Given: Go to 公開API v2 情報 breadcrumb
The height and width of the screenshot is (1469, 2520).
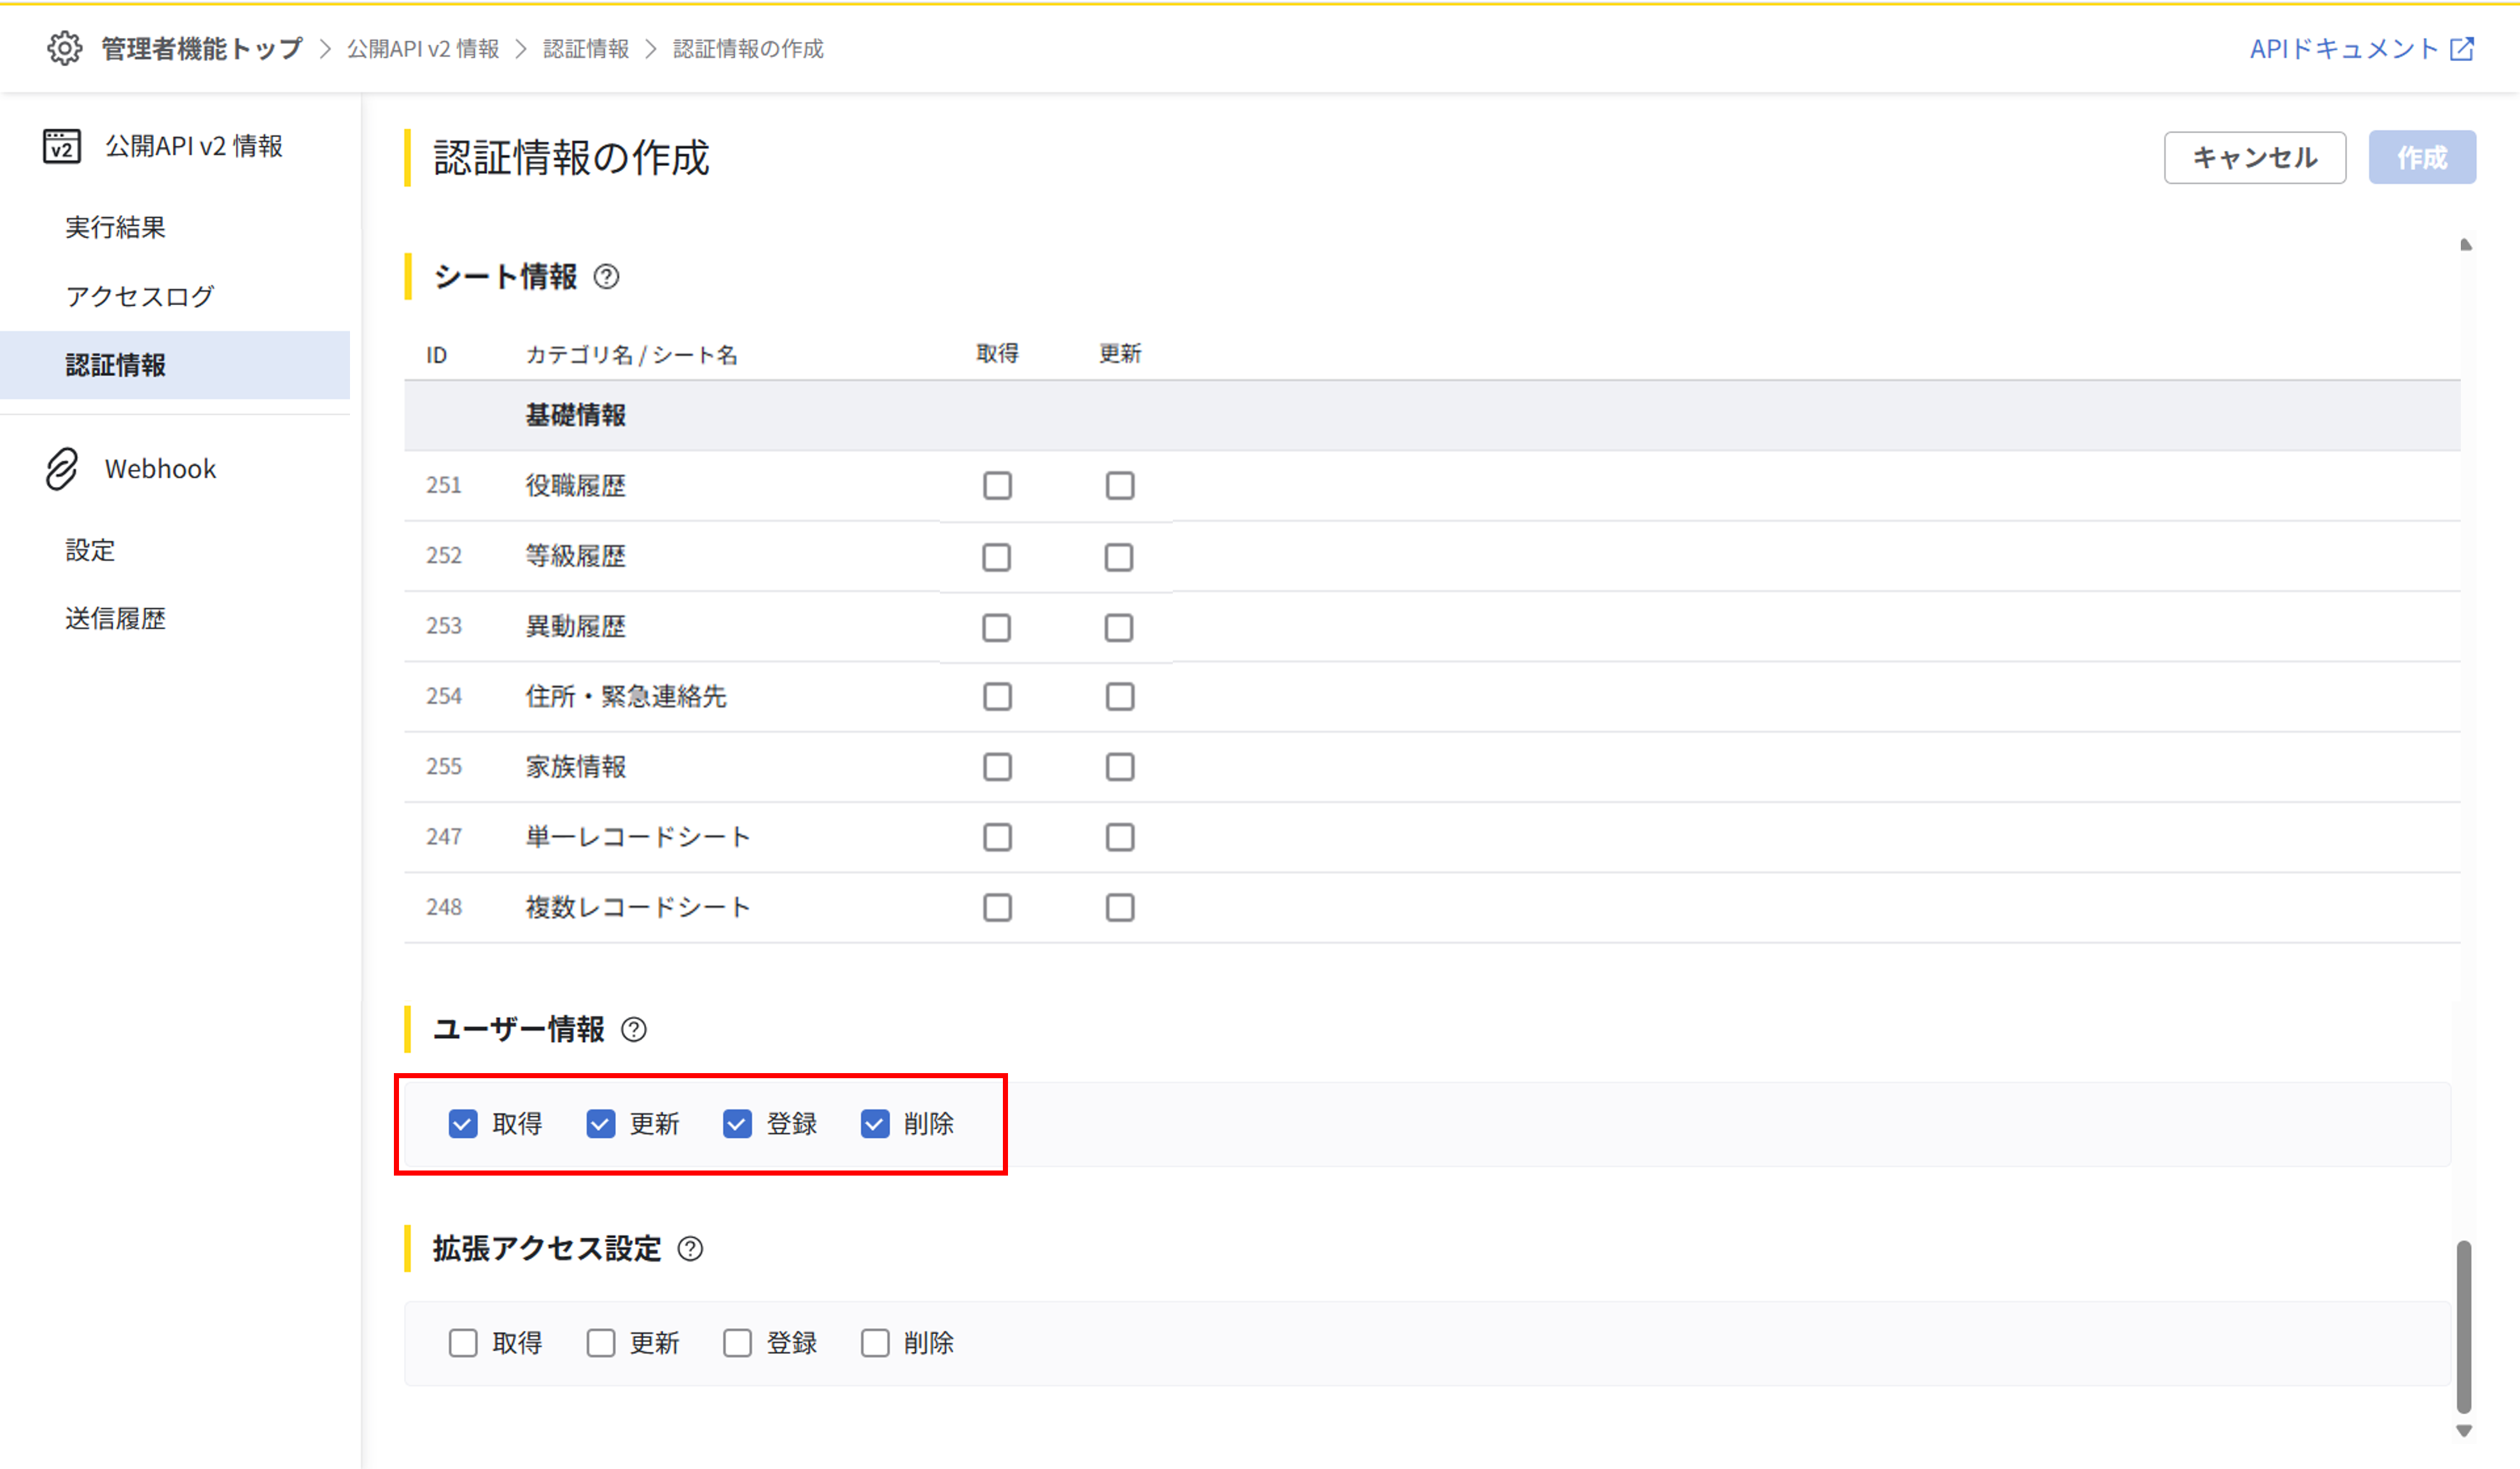Looking at the screenshot, I should coord(423,49).
